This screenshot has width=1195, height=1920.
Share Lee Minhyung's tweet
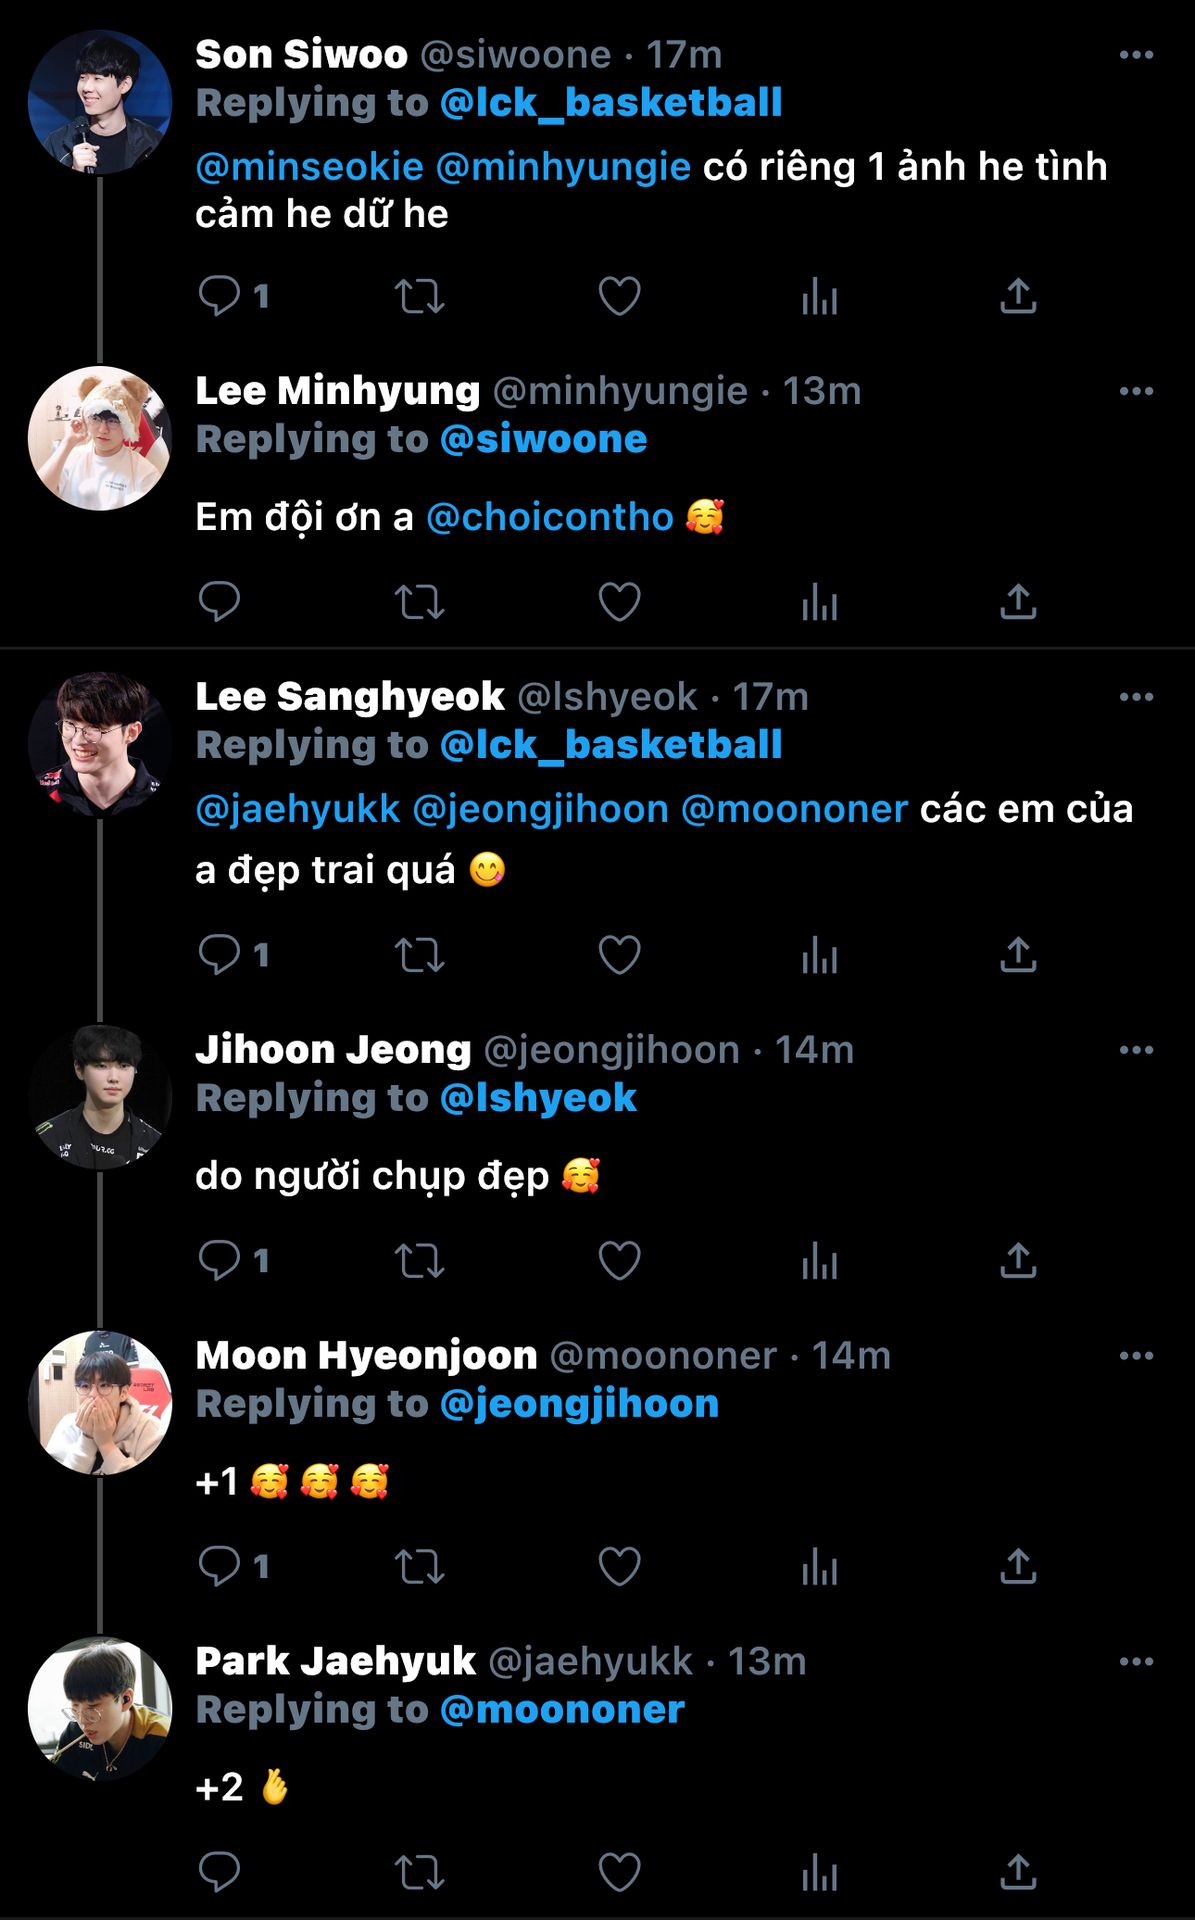(1018, 602)
